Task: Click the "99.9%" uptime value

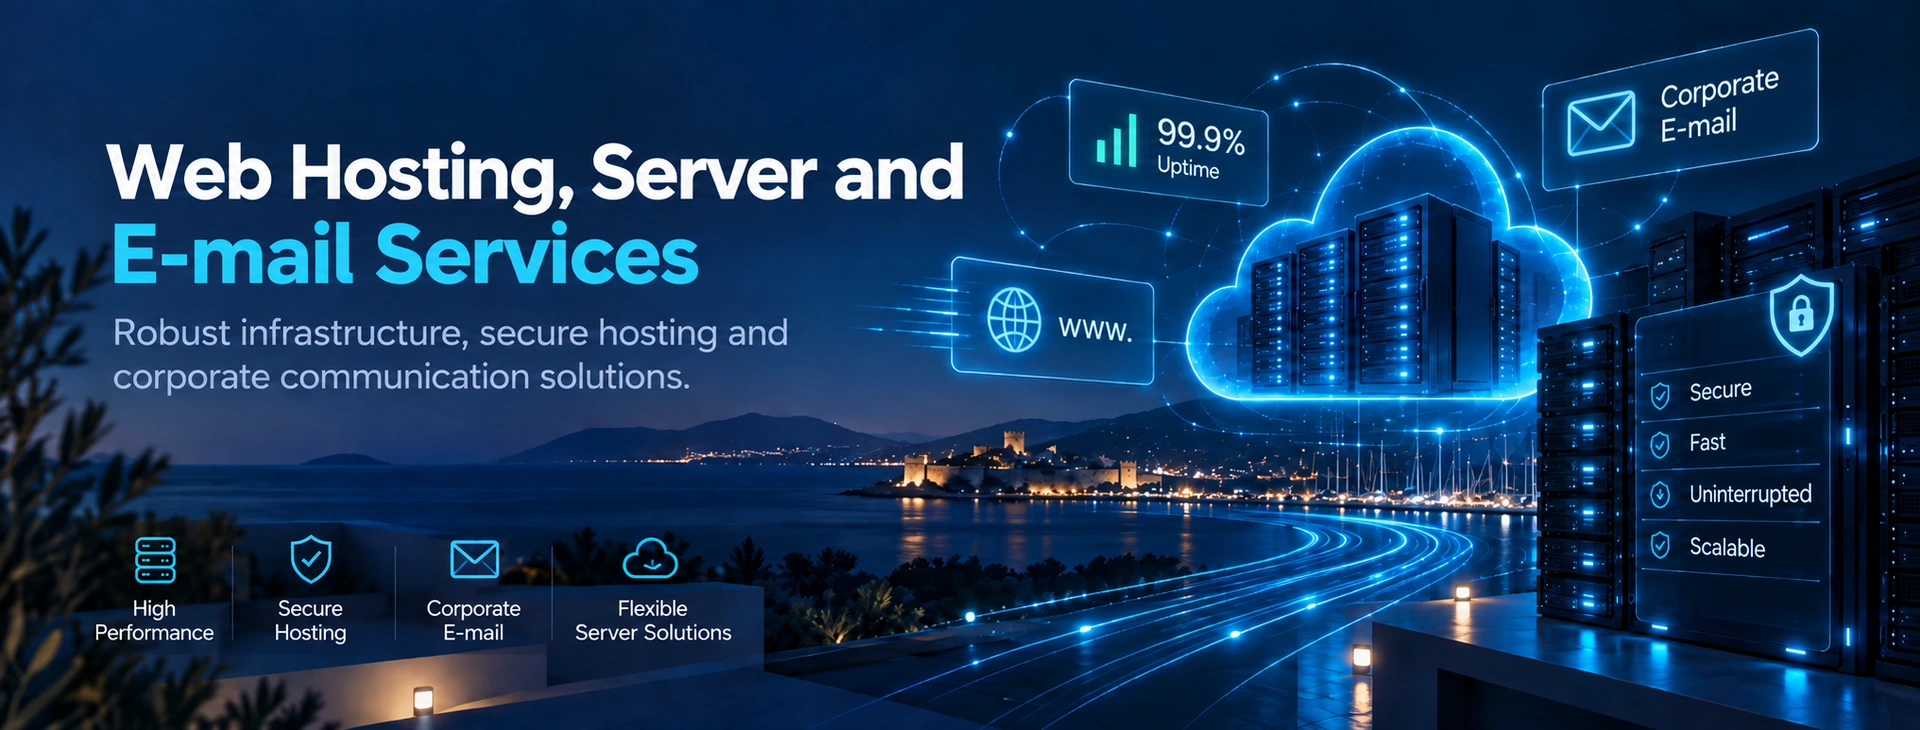Action: 1201,135
